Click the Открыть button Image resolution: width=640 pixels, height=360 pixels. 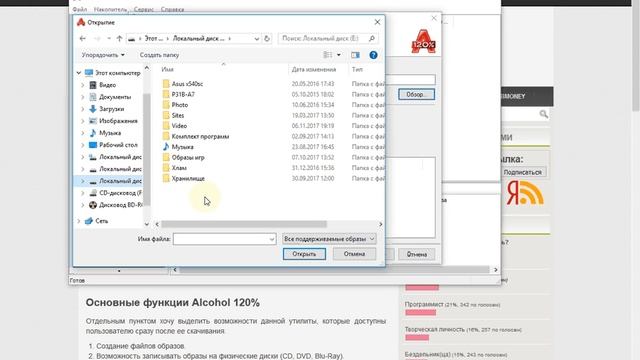304,254
